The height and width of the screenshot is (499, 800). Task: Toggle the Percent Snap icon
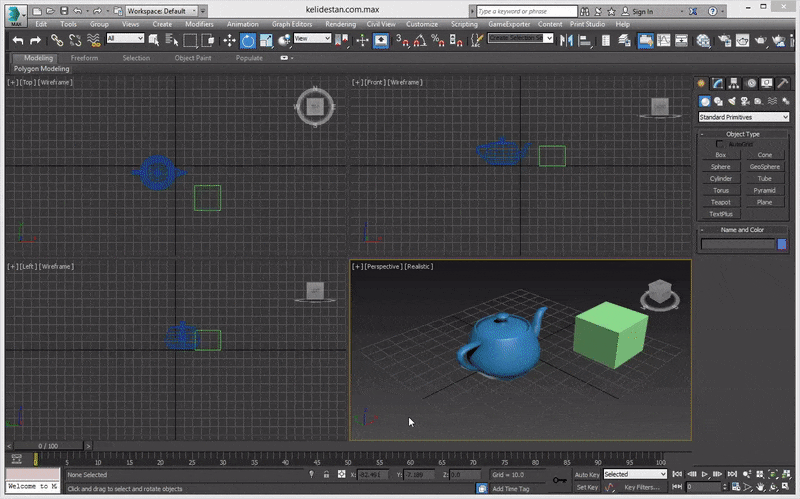click(x=438, y=40)
